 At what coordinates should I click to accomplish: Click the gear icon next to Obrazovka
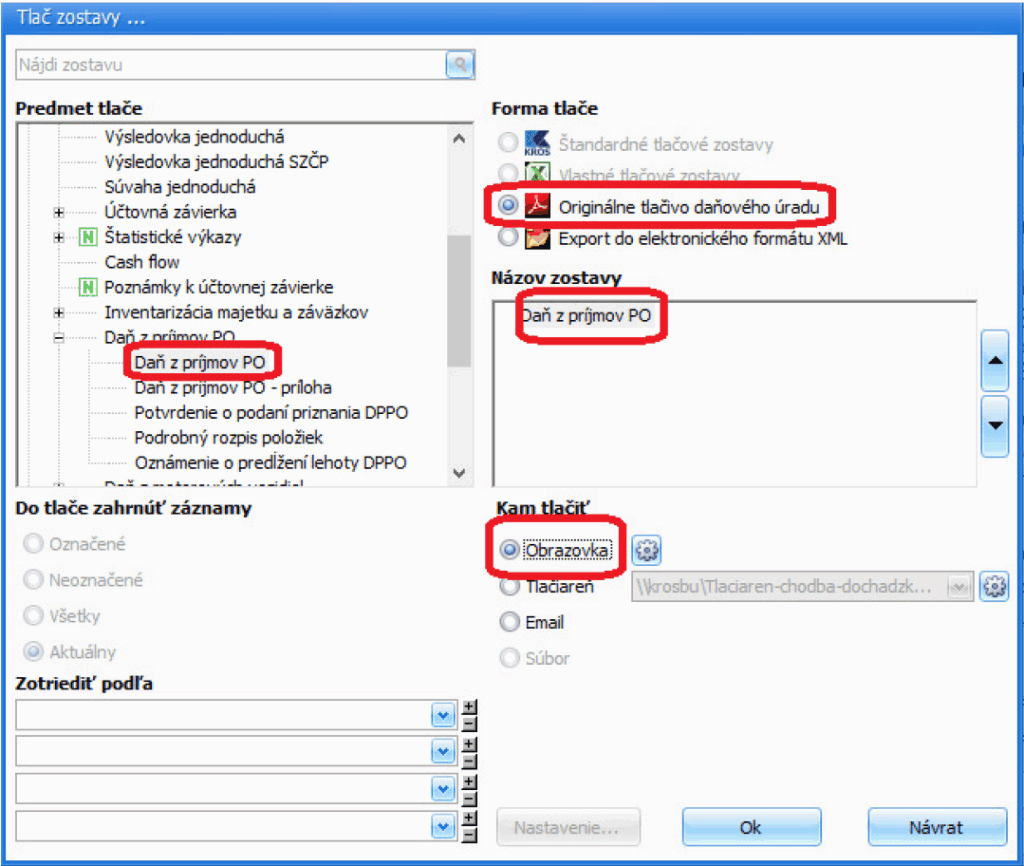(x=649, y=550)
